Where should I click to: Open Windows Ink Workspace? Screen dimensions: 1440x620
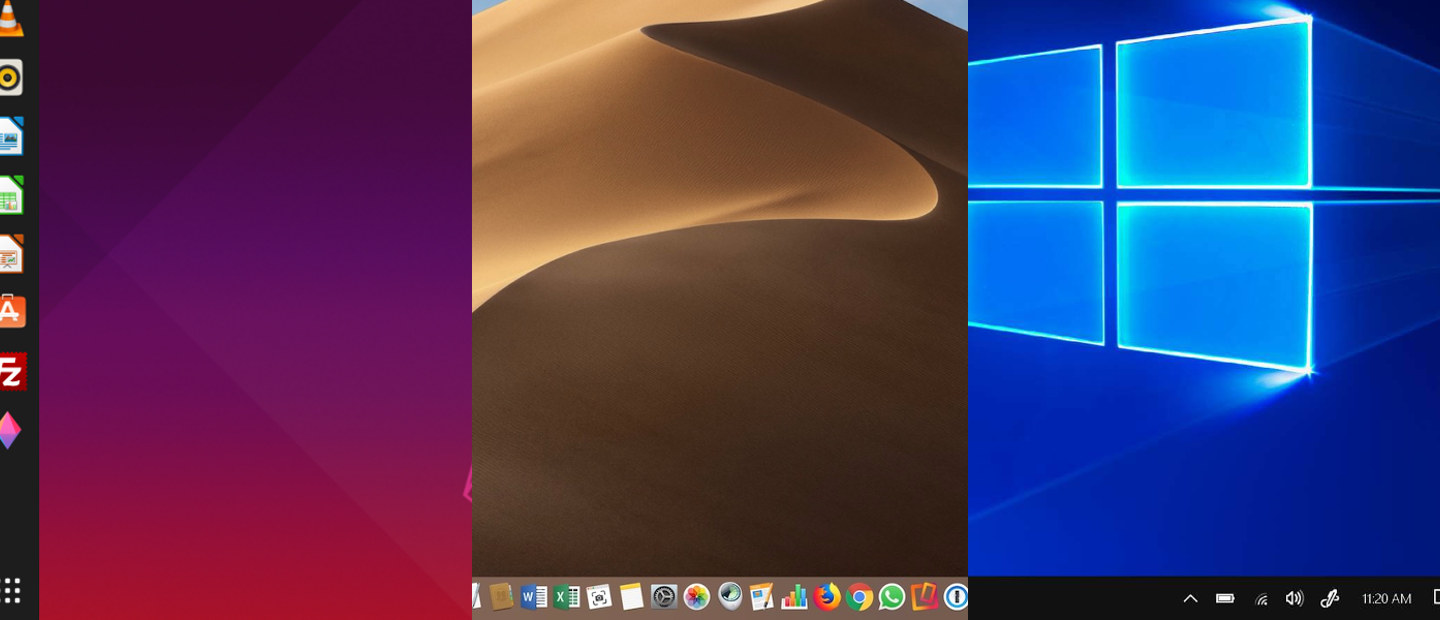(1329, 598)
